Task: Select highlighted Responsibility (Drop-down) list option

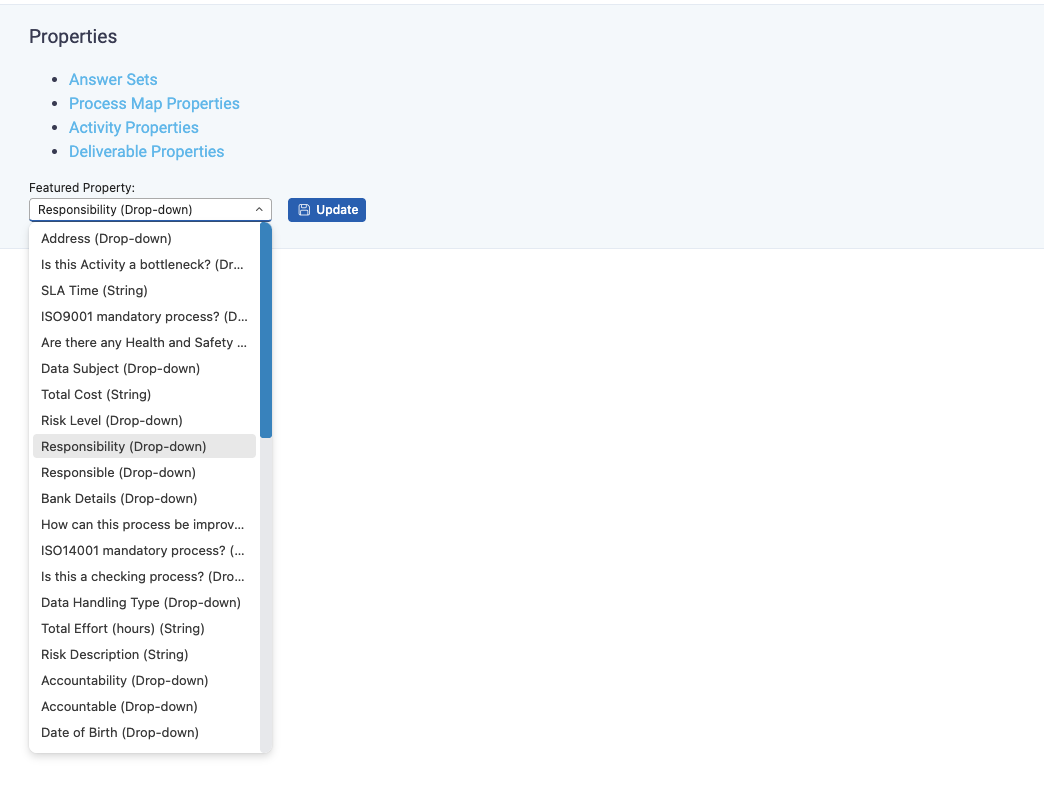Action: coord(144,446)
